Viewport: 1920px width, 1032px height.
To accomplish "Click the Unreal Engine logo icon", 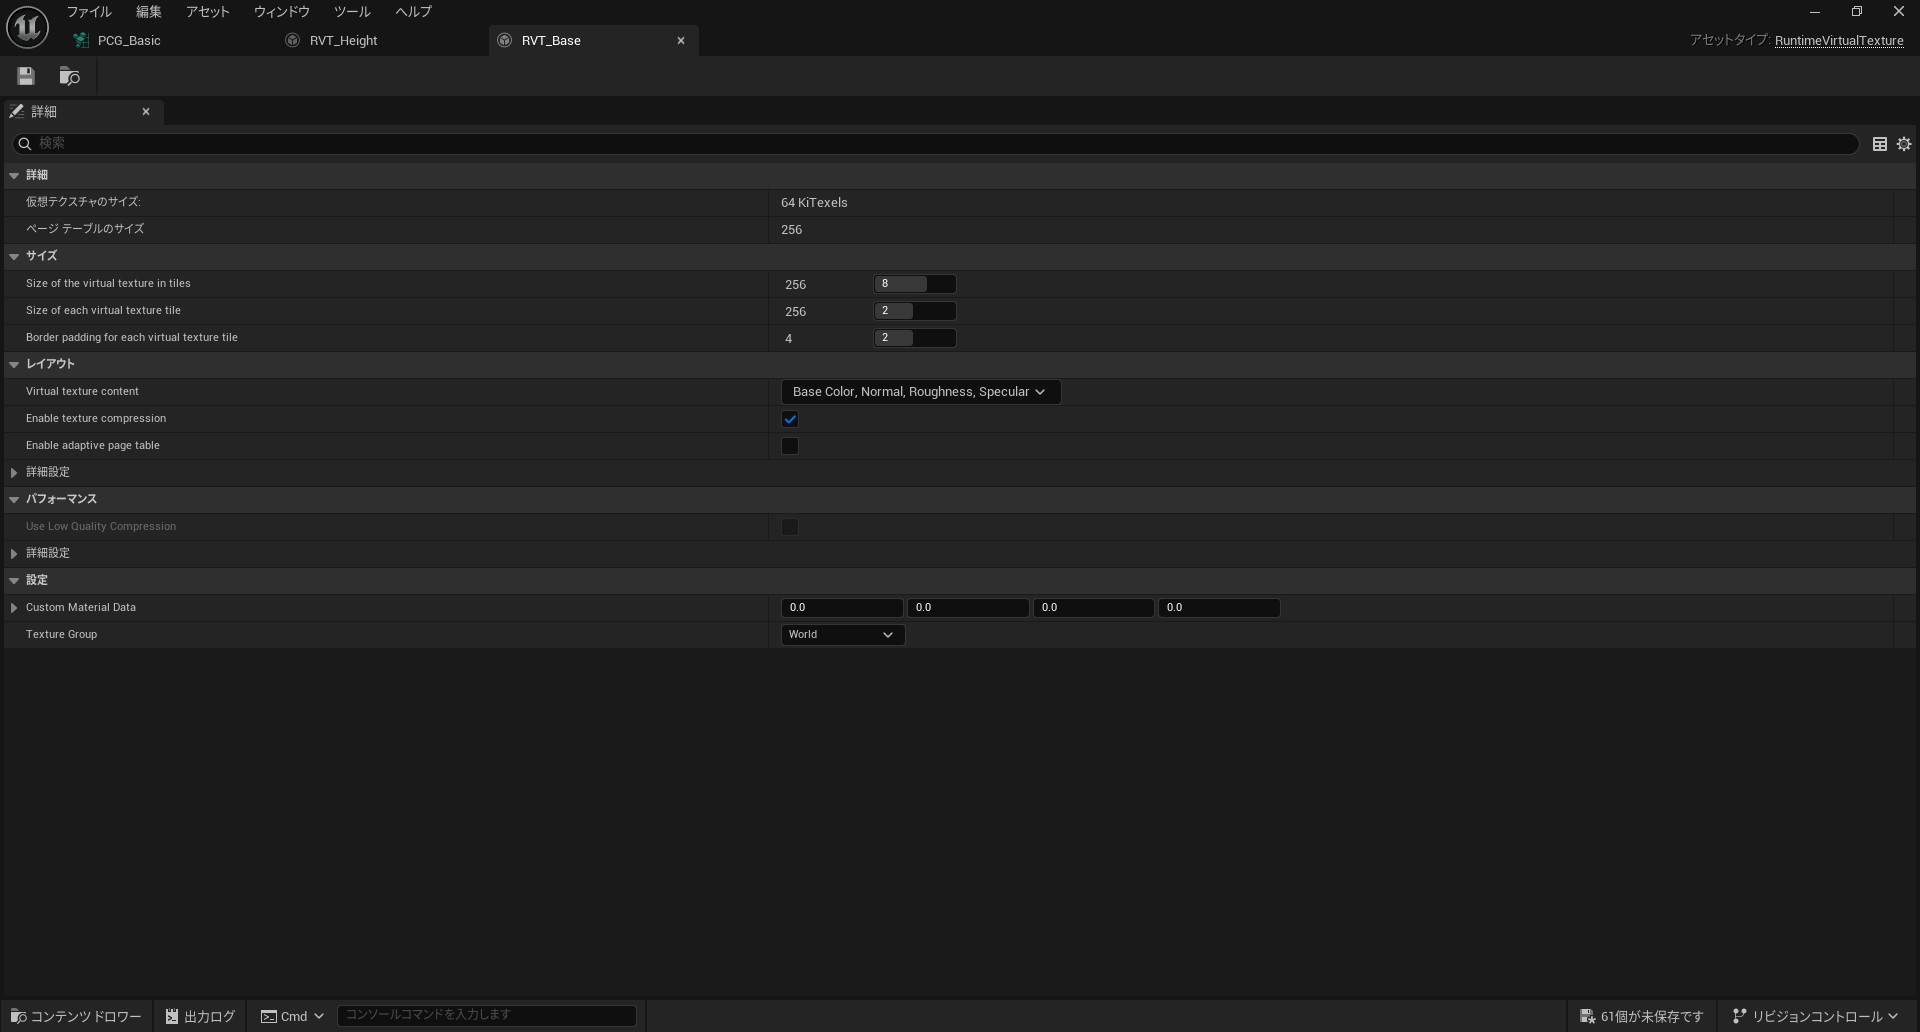I will pyautogui.click(x=27, y=27).
